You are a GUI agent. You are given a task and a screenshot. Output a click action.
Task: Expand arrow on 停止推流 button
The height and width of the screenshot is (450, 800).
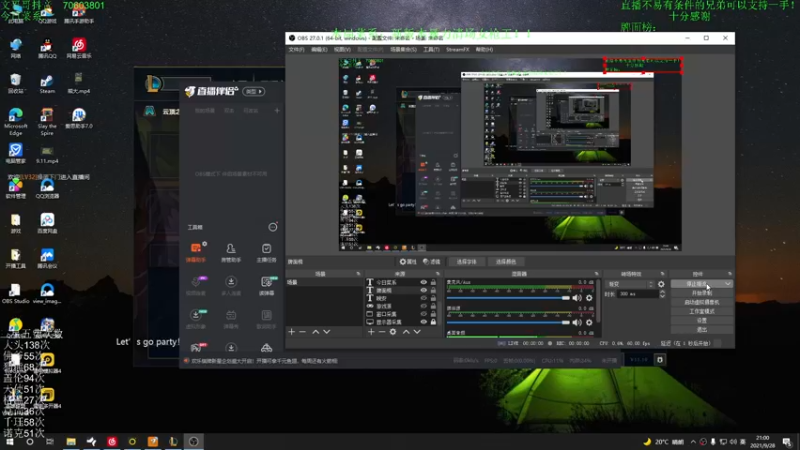(728, 284)
